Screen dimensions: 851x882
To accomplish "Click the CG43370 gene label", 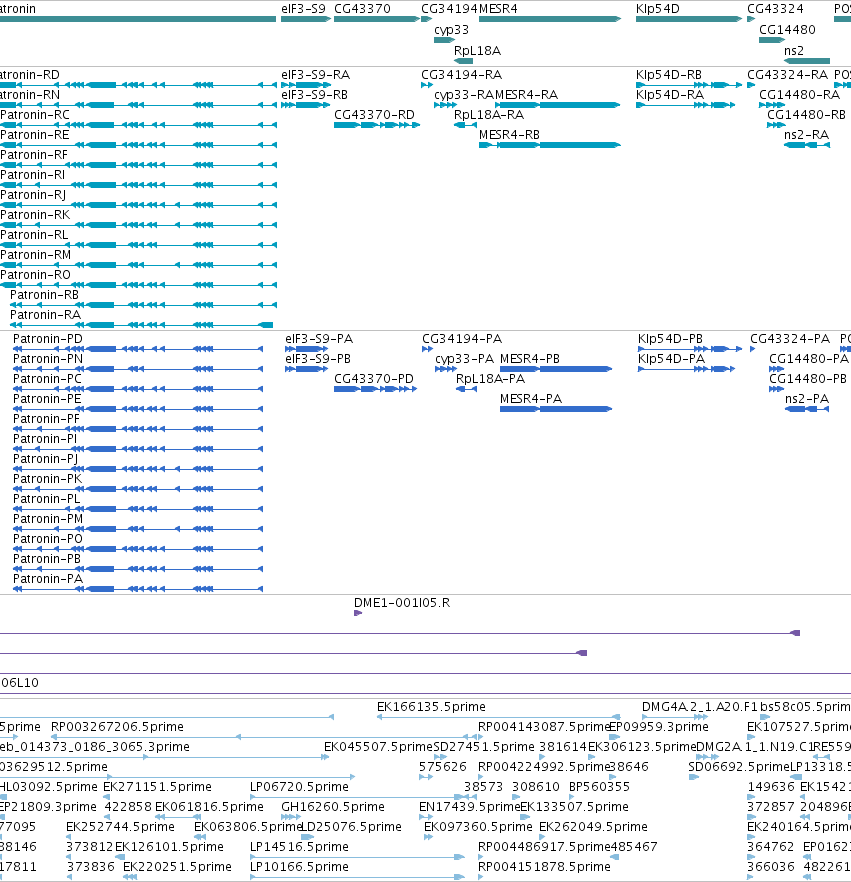I will 362,9.
